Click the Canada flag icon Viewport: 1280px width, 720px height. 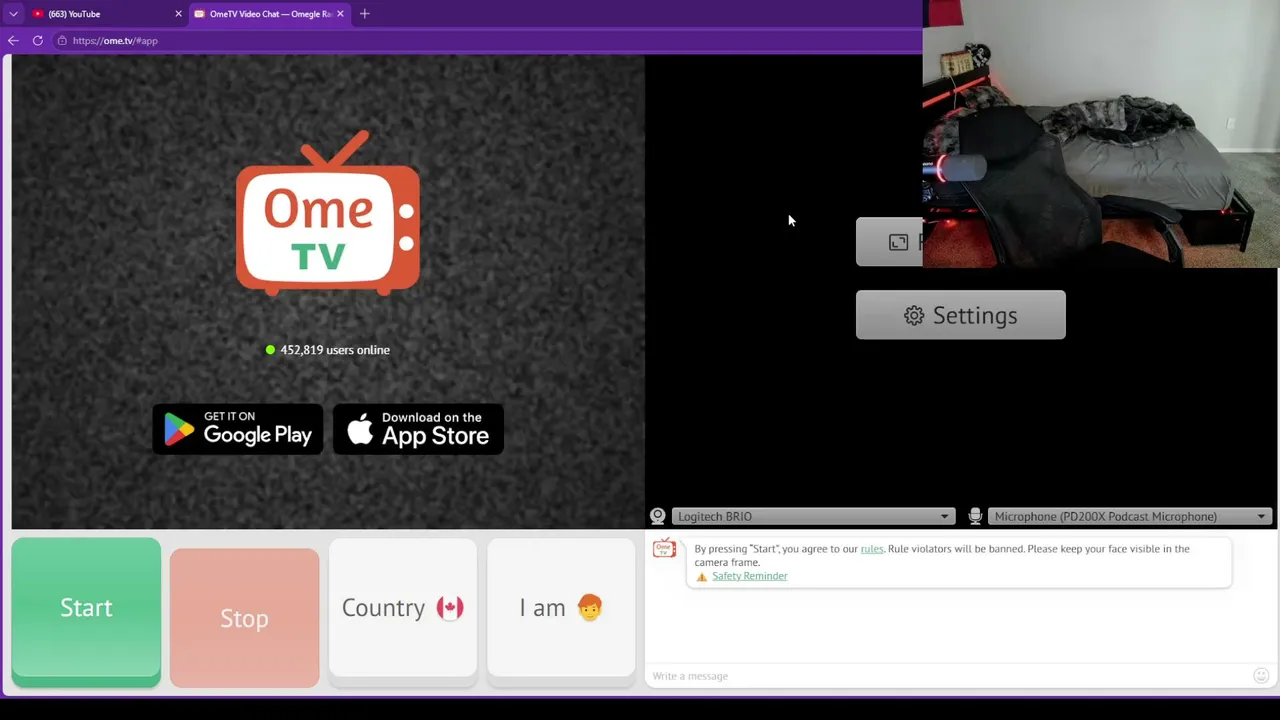coord(450,607)
